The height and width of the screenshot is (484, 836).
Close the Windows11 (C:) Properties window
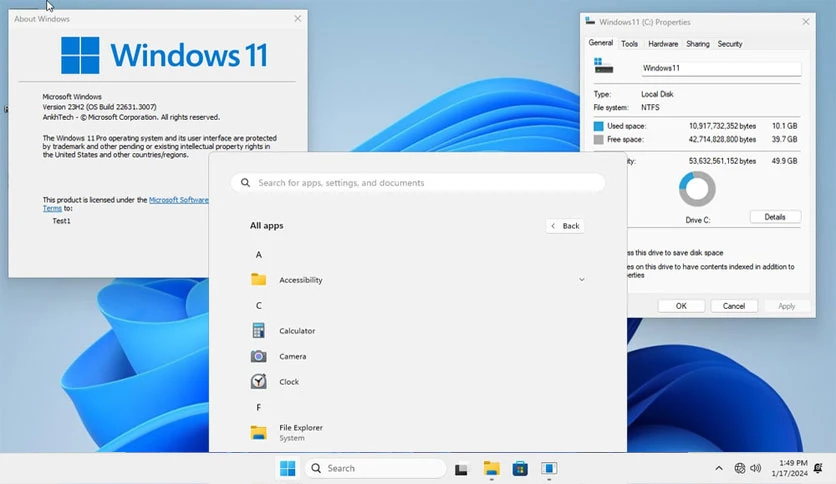[806, 22]
